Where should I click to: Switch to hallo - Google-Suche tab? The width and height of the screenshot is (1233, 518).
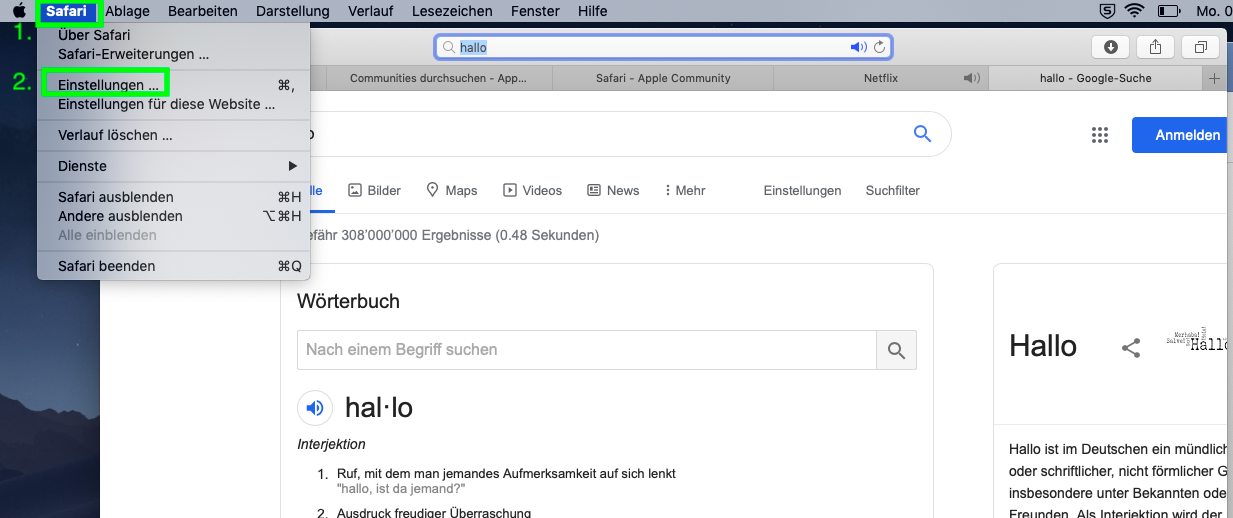(1095, 78)
